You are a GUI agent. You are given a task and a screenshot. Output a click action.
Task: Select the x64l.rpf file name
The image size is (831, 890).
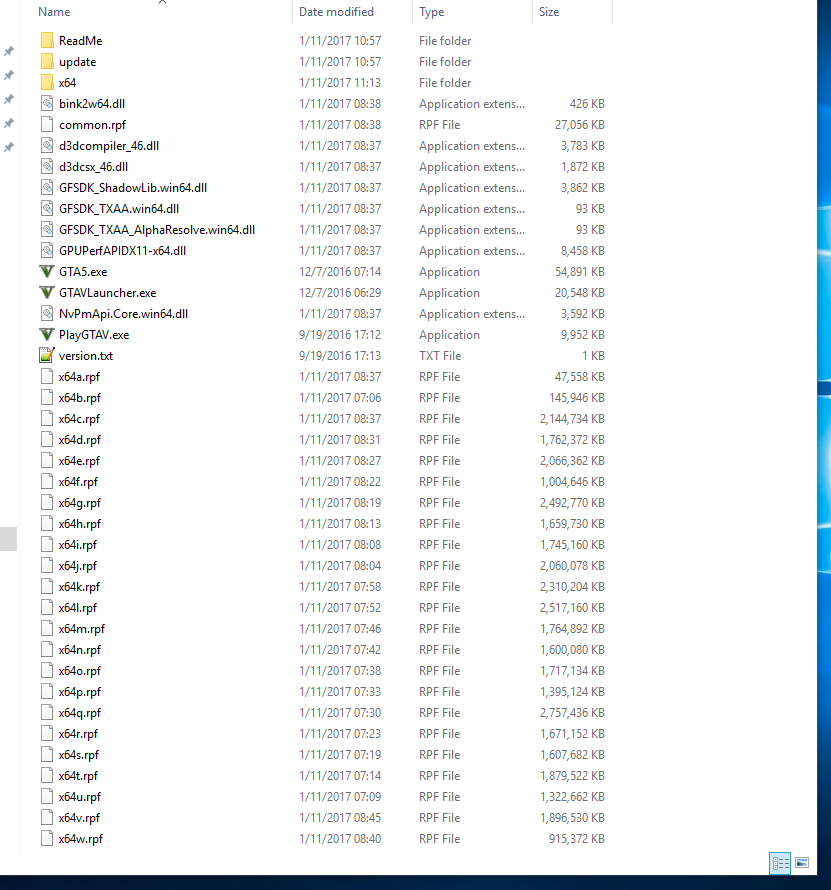pos(77,608)
